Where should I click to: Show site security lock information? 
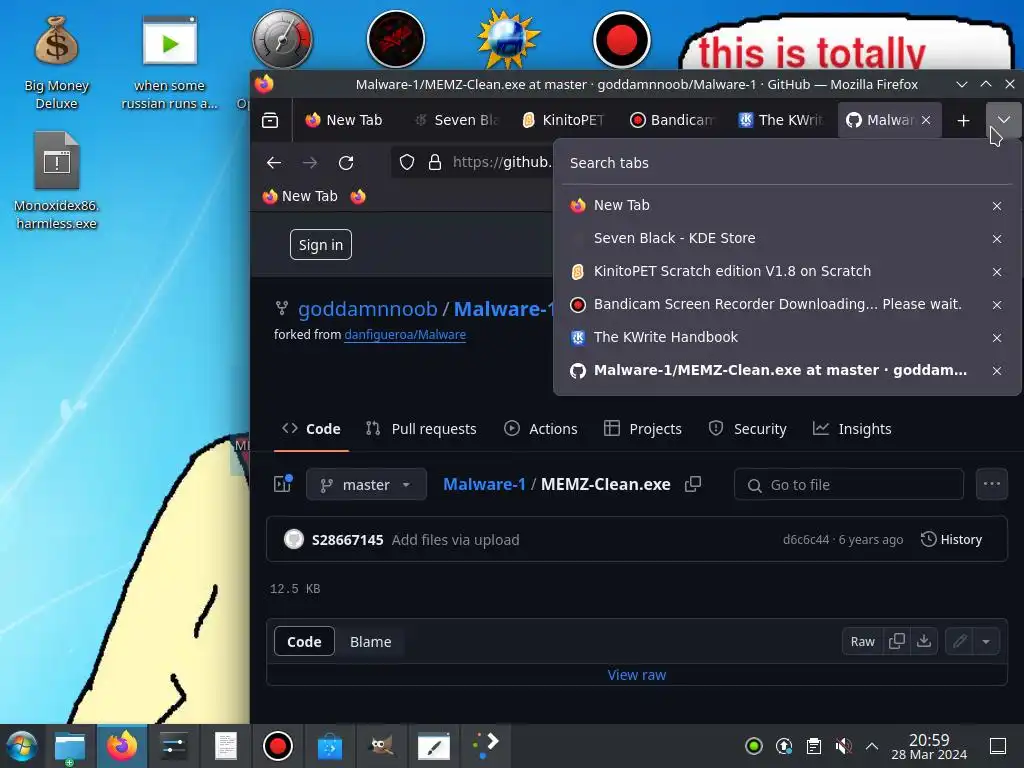pyautogui.click(x=434, y=163)
